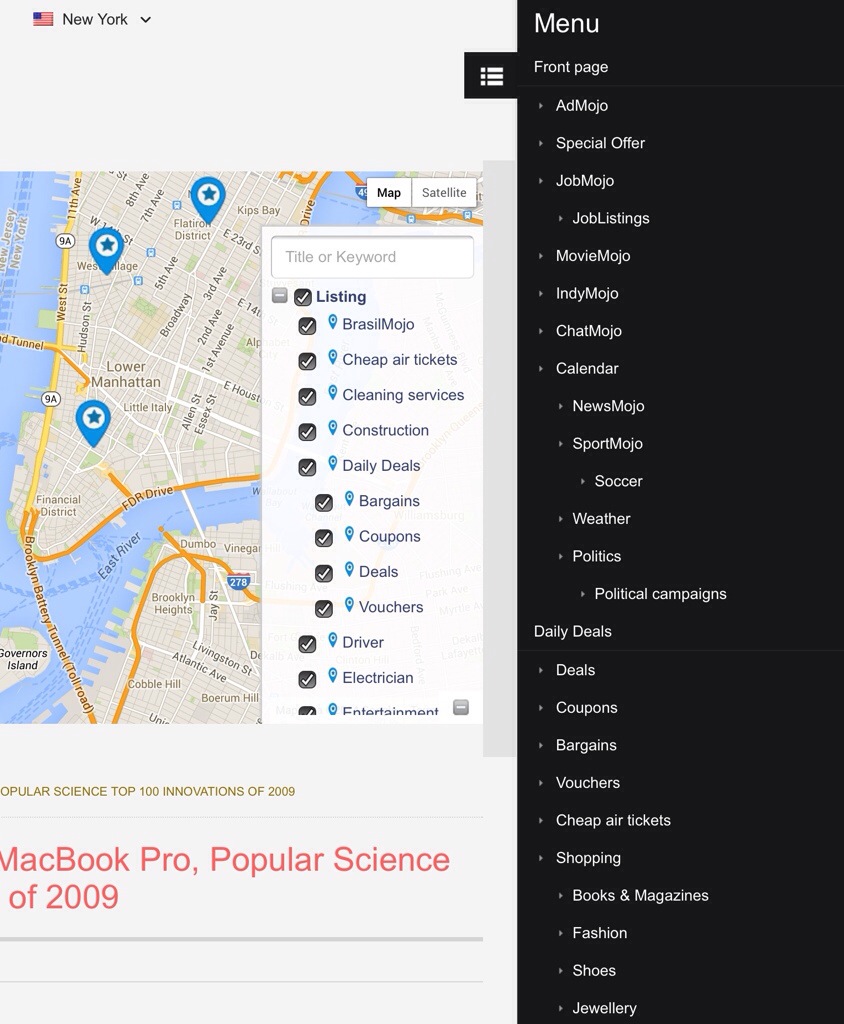Click the US flag icon
The image size is (844, 1024).
click(43, 19)
